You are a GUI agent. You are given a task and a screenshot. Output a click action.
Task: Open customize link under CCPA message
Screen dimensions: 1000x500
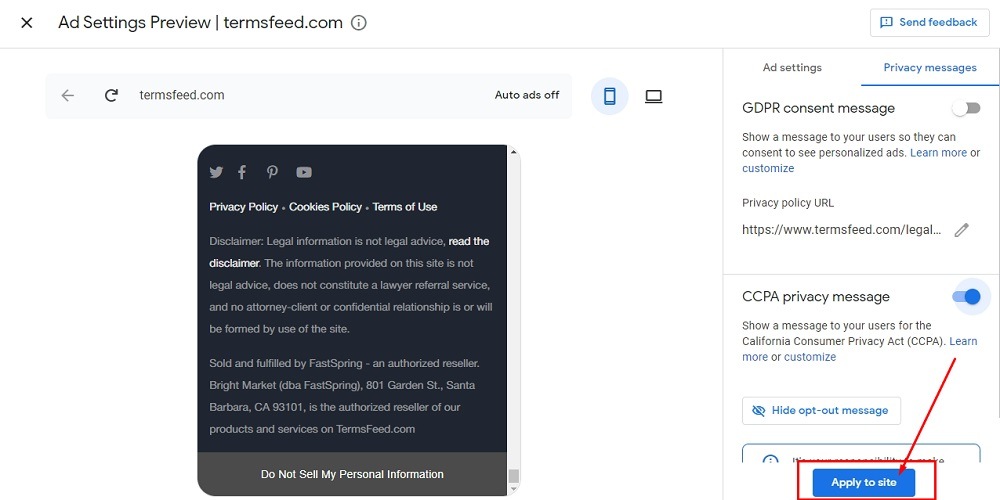point(810,357)
